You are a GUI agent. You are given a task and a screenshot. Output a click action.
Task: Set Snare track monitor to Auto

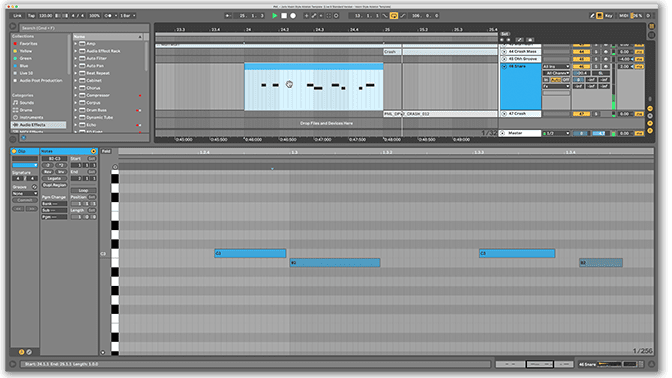555,80
